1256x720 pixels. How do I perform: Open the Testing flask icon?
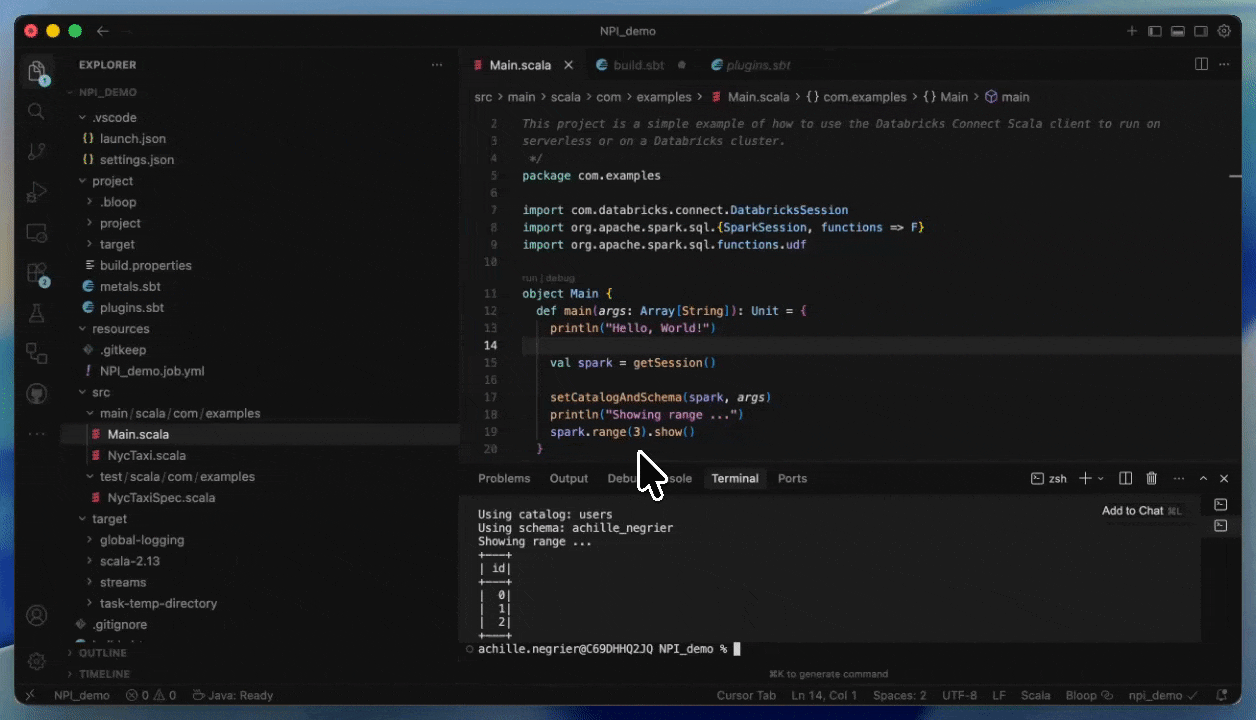37,313
